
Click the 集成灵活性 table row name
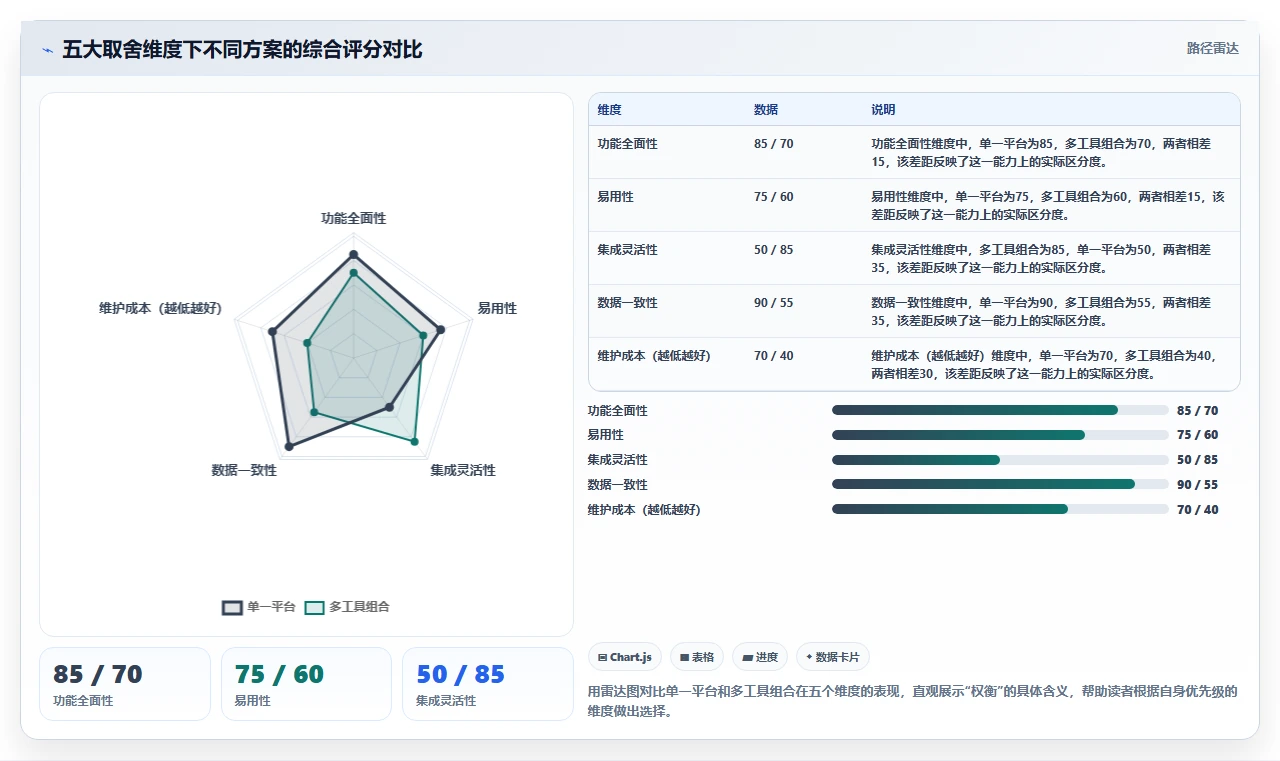pos(628,250)
